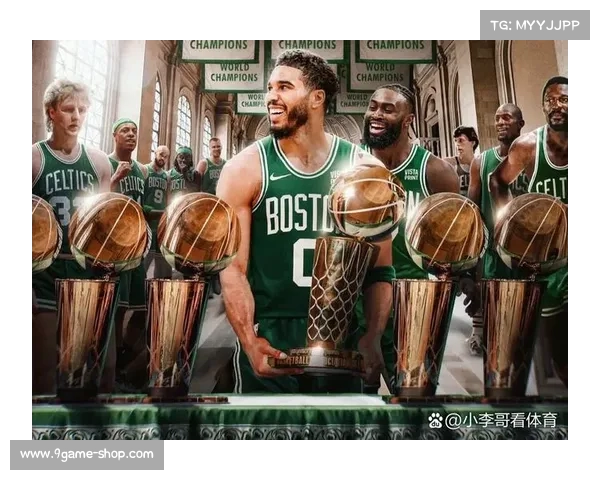This screenshot has height=480, width=600.
Task: Click the TG: MYYJJPP label
Action: coord(534,25)
